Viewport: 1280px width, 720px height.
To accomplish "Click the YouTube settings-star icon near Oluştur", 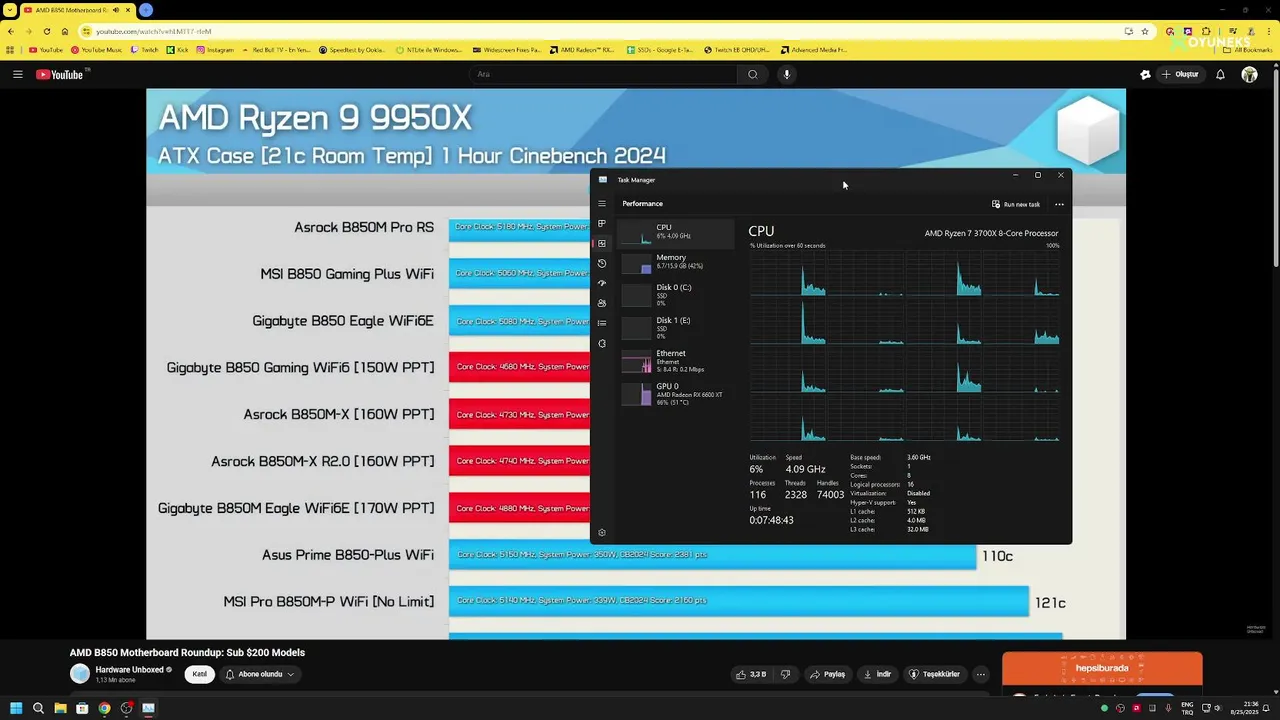I will click(1145, 74).
